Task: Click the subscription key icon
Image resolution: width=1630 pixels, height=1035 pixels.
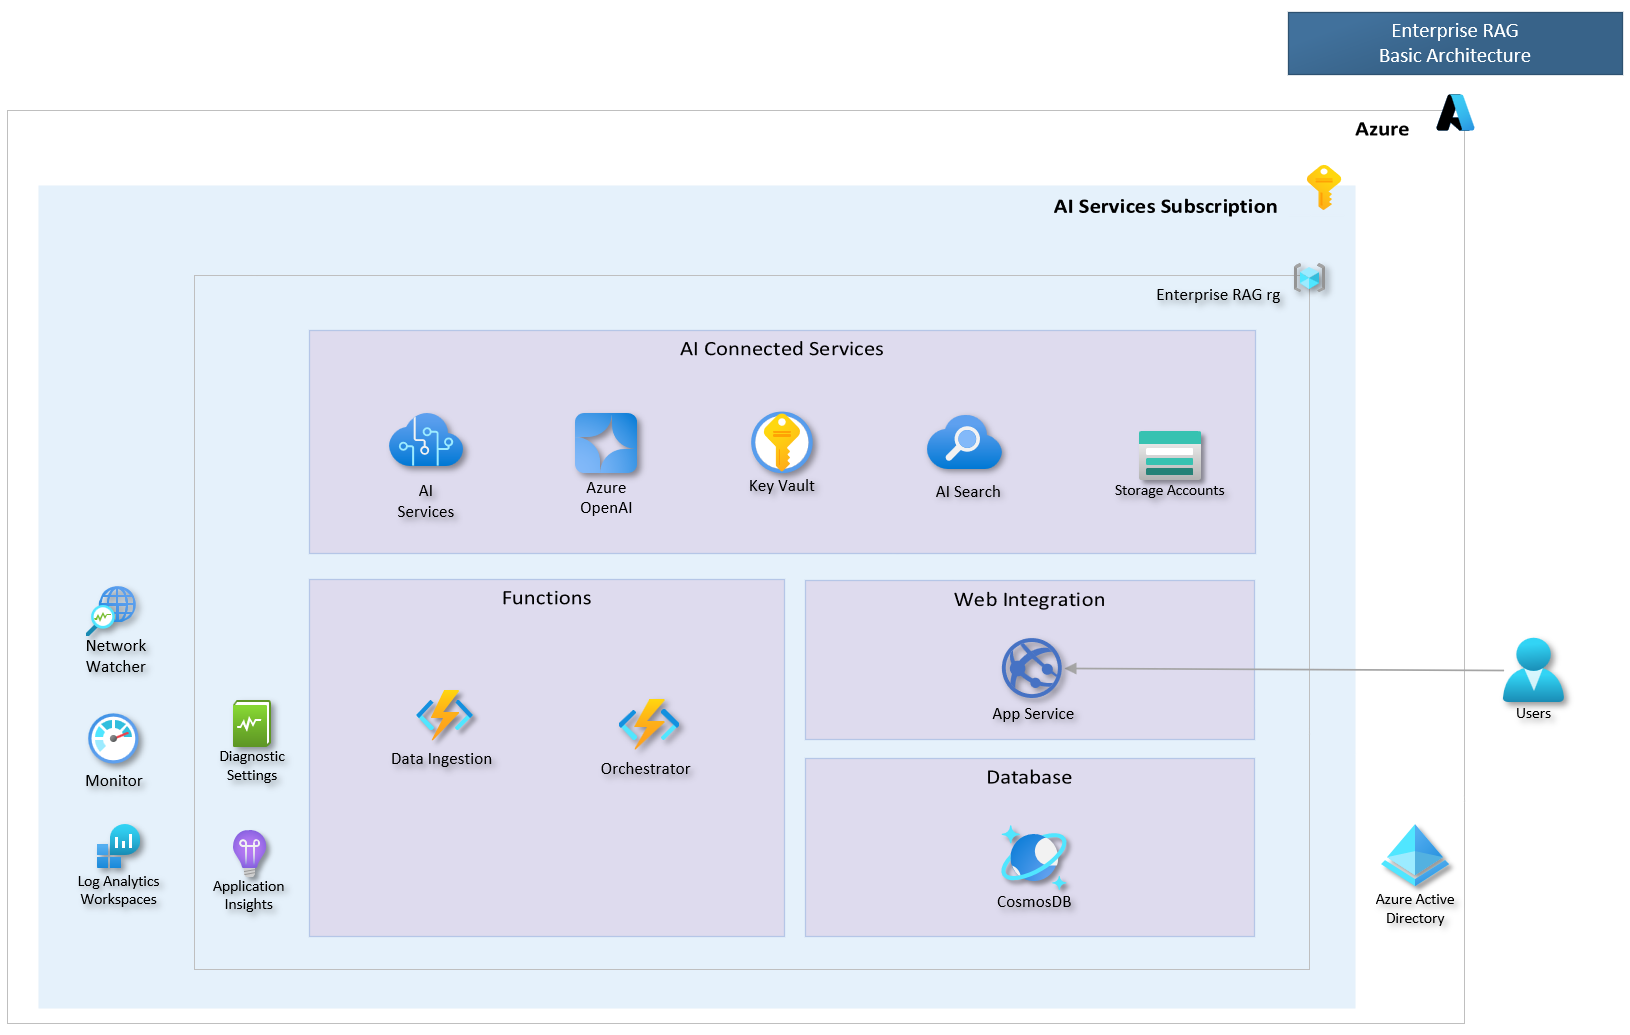Action: click(1323, 187)
